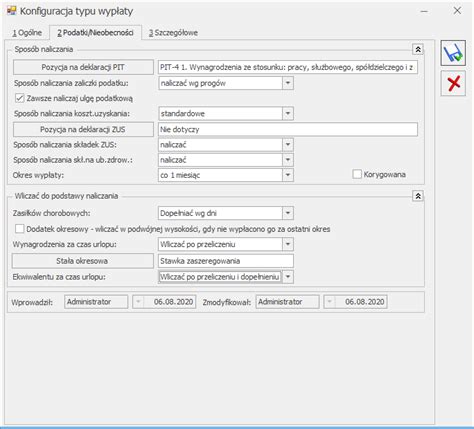Enable Dodatek okresowy double amount checkbox
The image size is (474, 429).
tap(20, 229)
